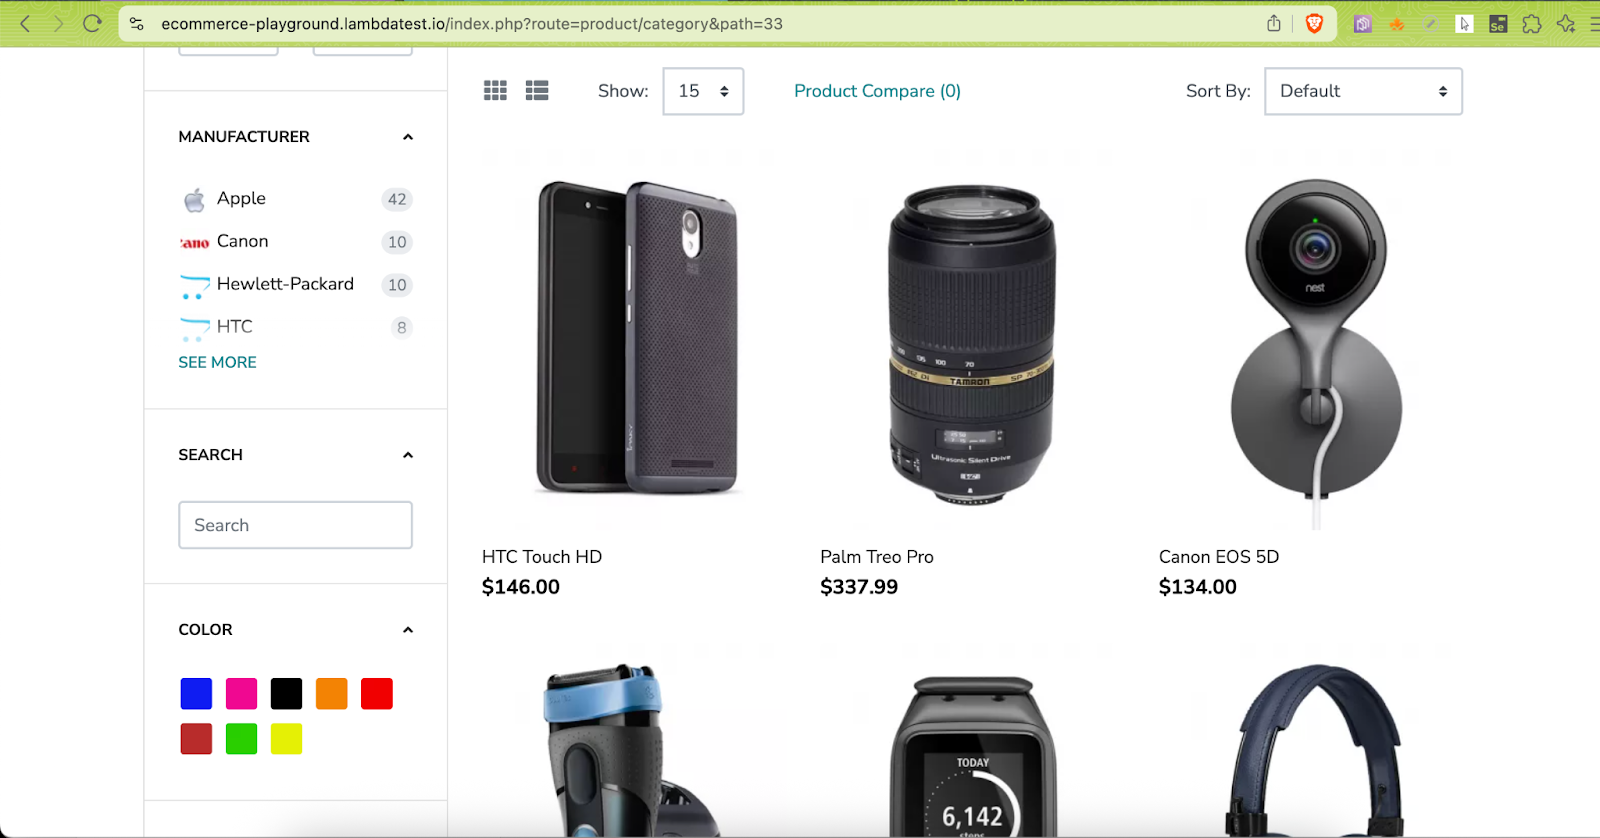Click the cursor pointer extension icon

click(1464, 24)
